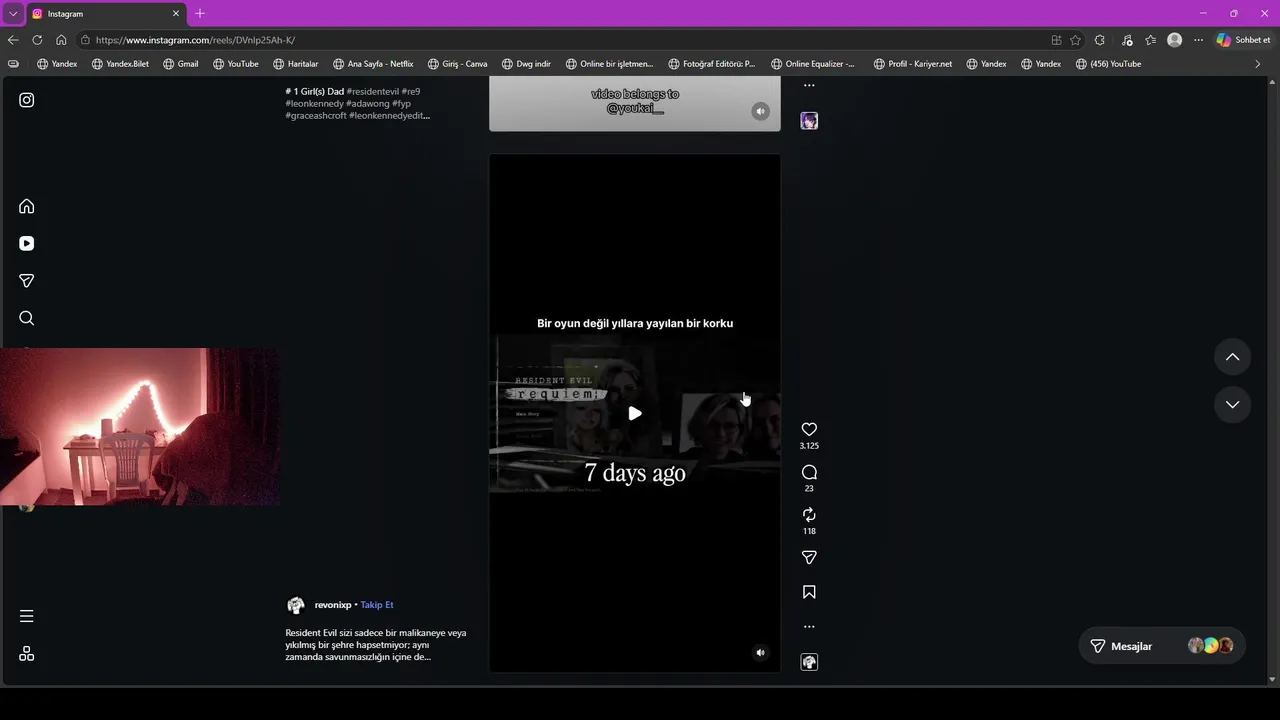
Task: Open the Giriş - Canva bookmark
Action: pos(457,64)
